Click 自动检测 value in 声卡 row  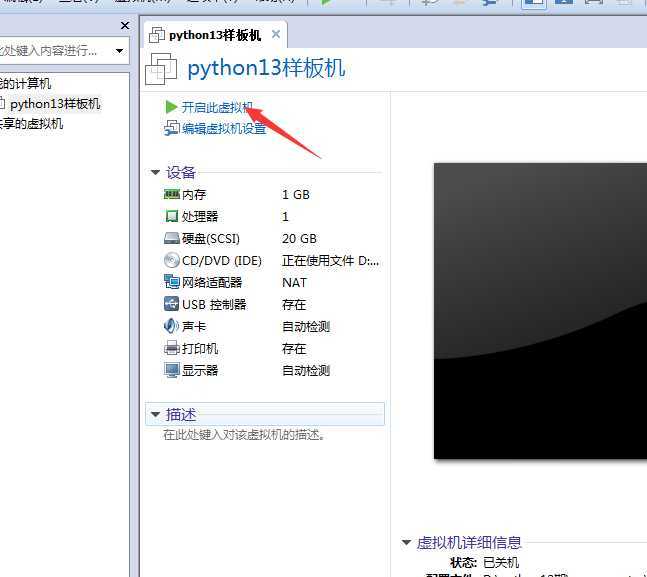point(306,326)
